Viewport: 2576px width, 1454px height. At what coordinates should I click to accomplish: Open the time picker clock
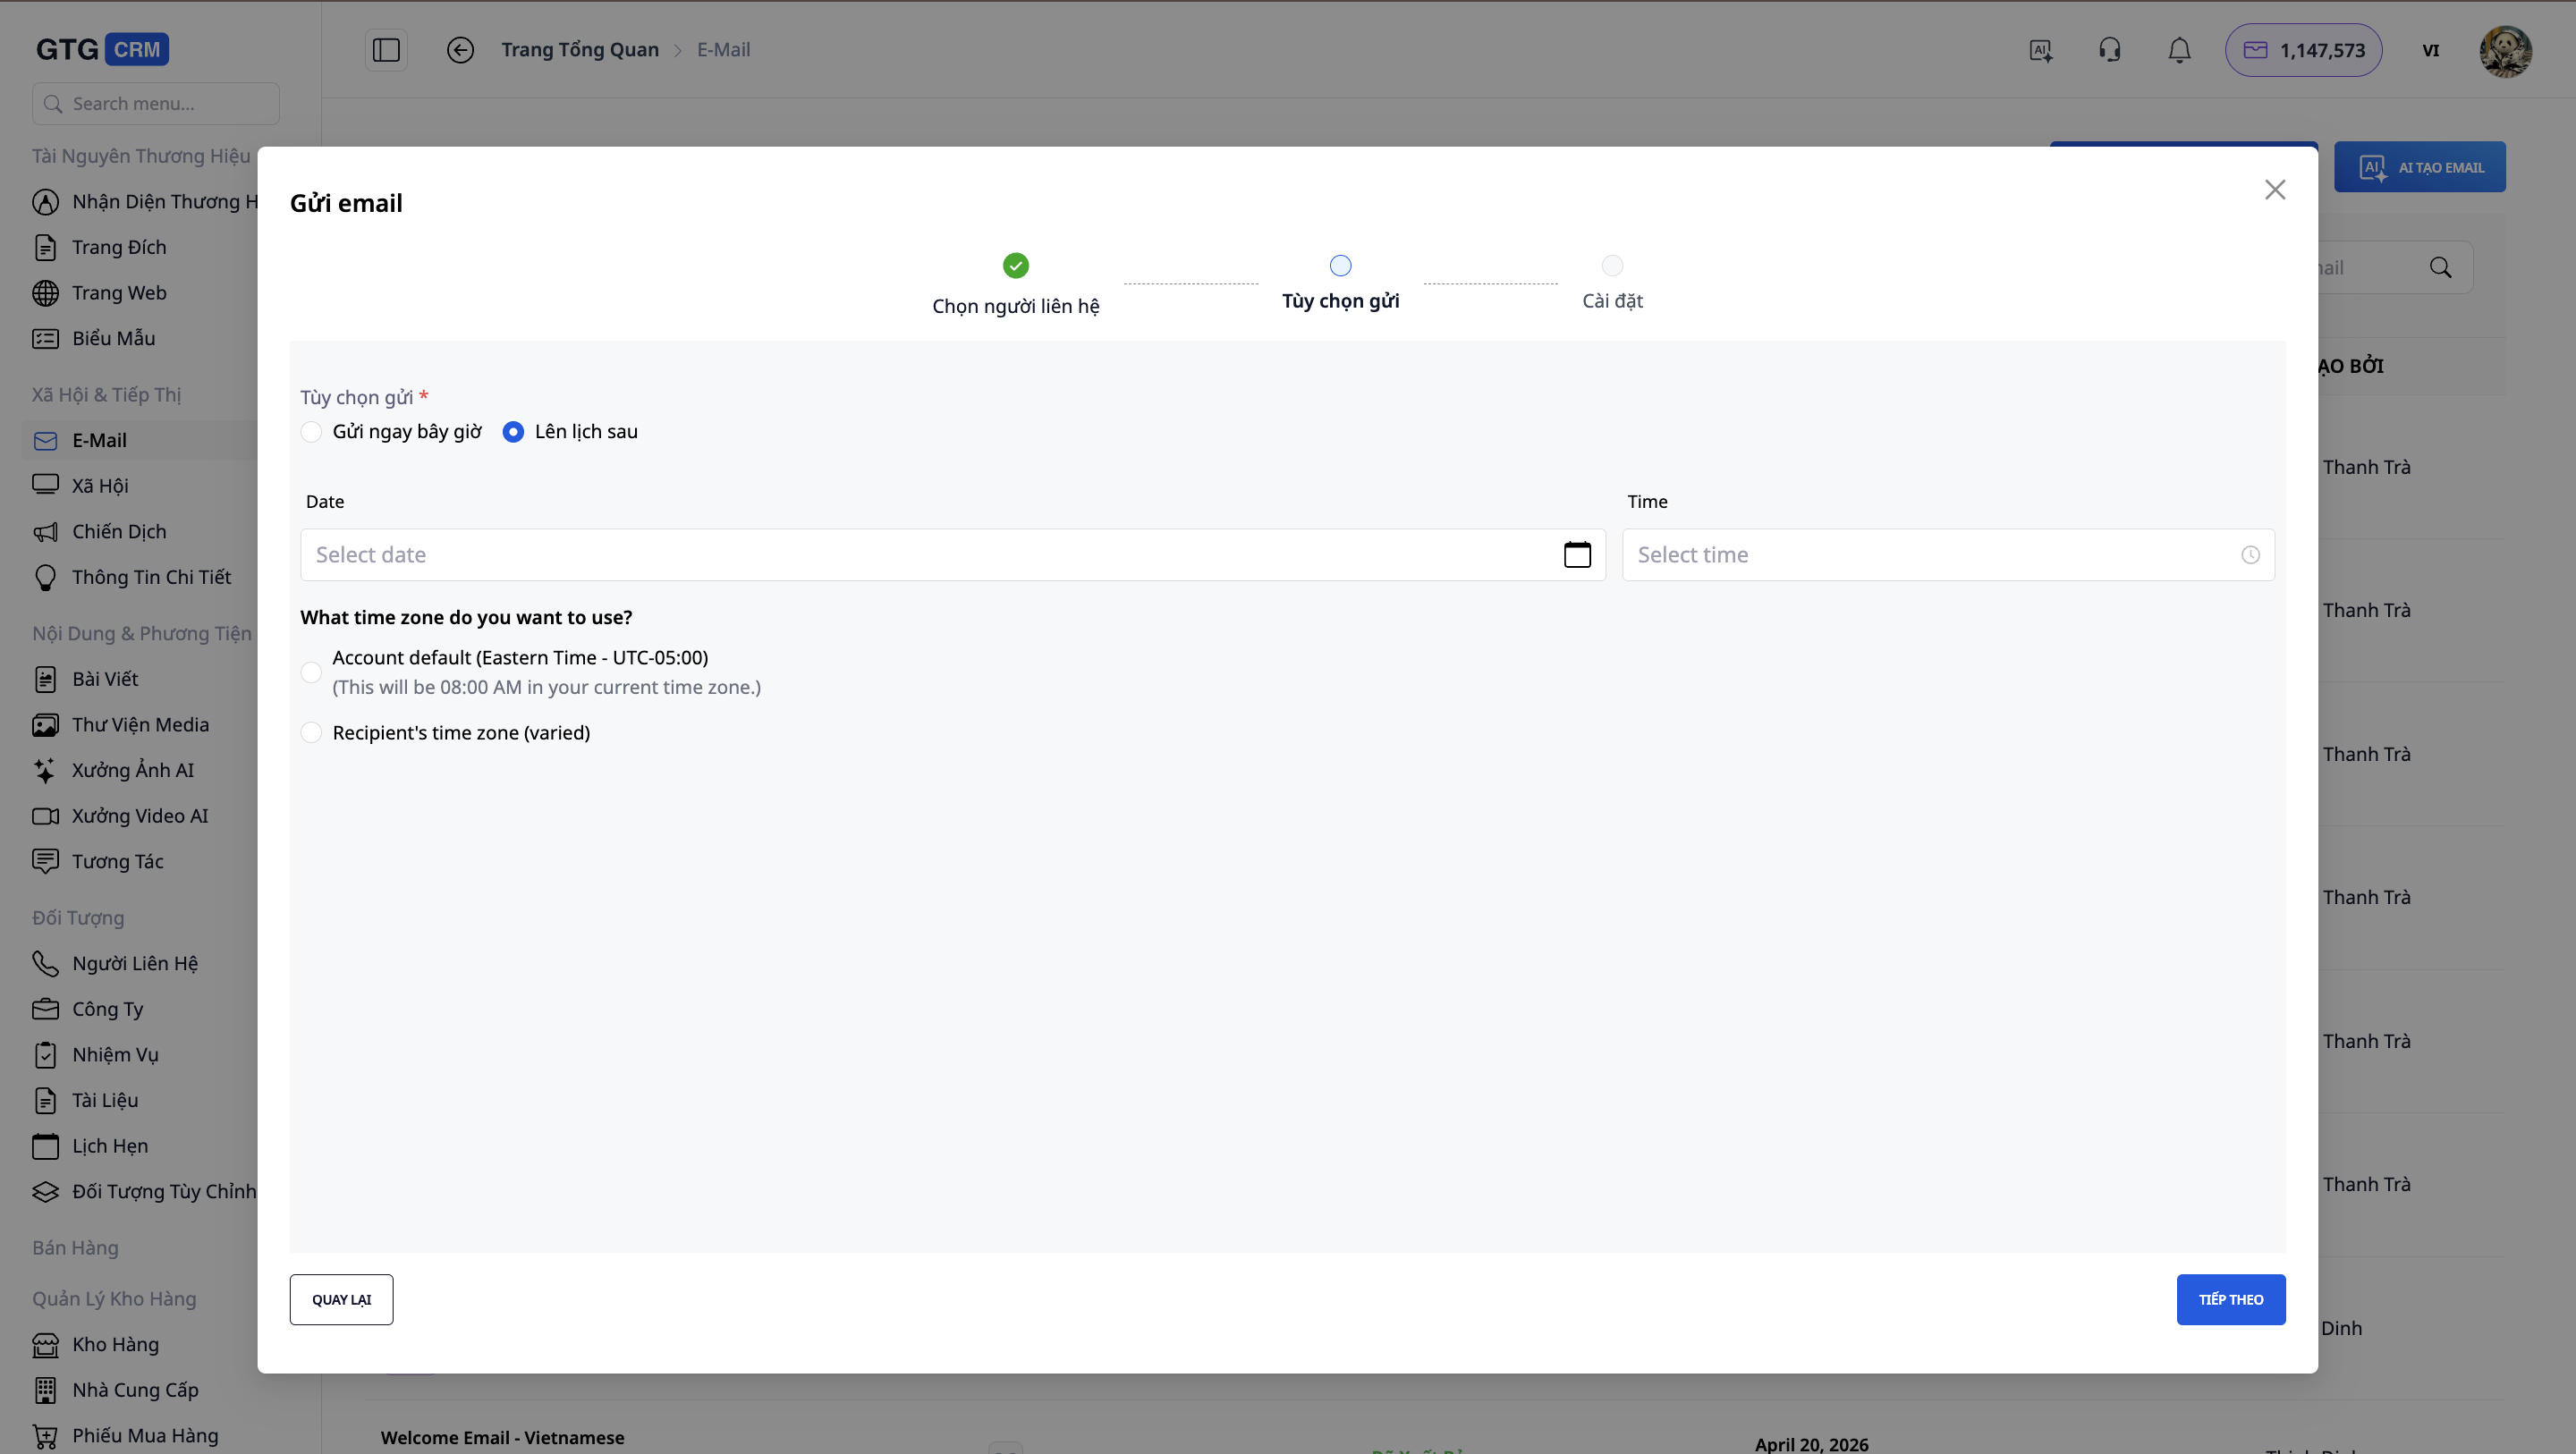[2251, 554]
